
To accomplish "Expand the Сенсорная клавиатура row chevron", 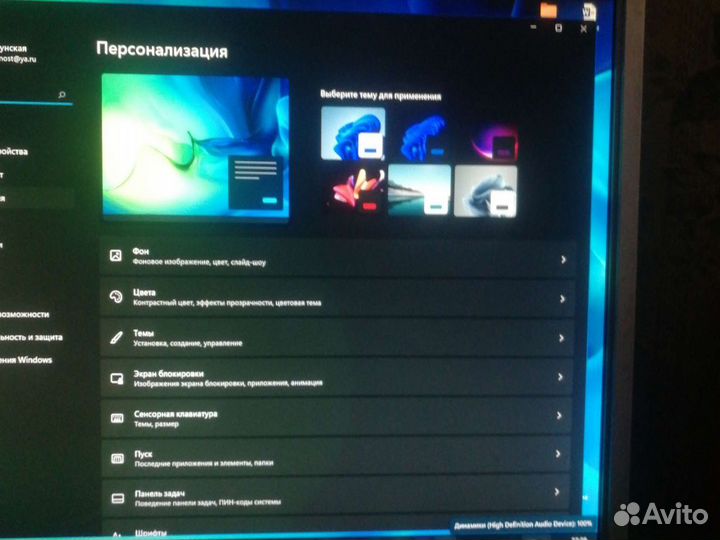I will 559,416.
